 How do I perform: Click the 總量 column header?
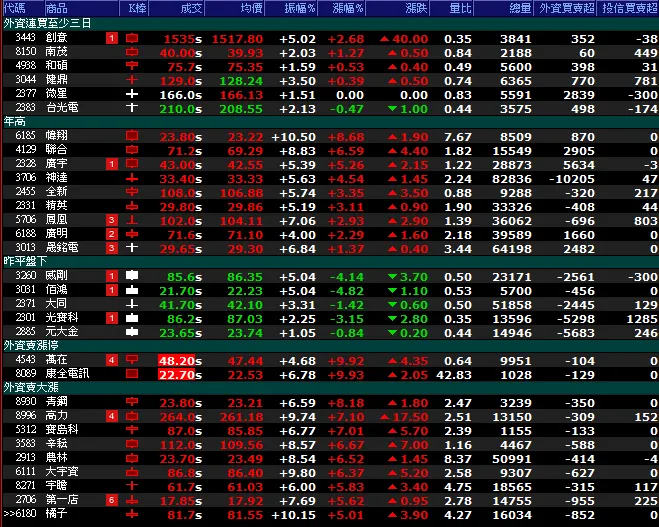pyautogui.click(x=504, y=8)
